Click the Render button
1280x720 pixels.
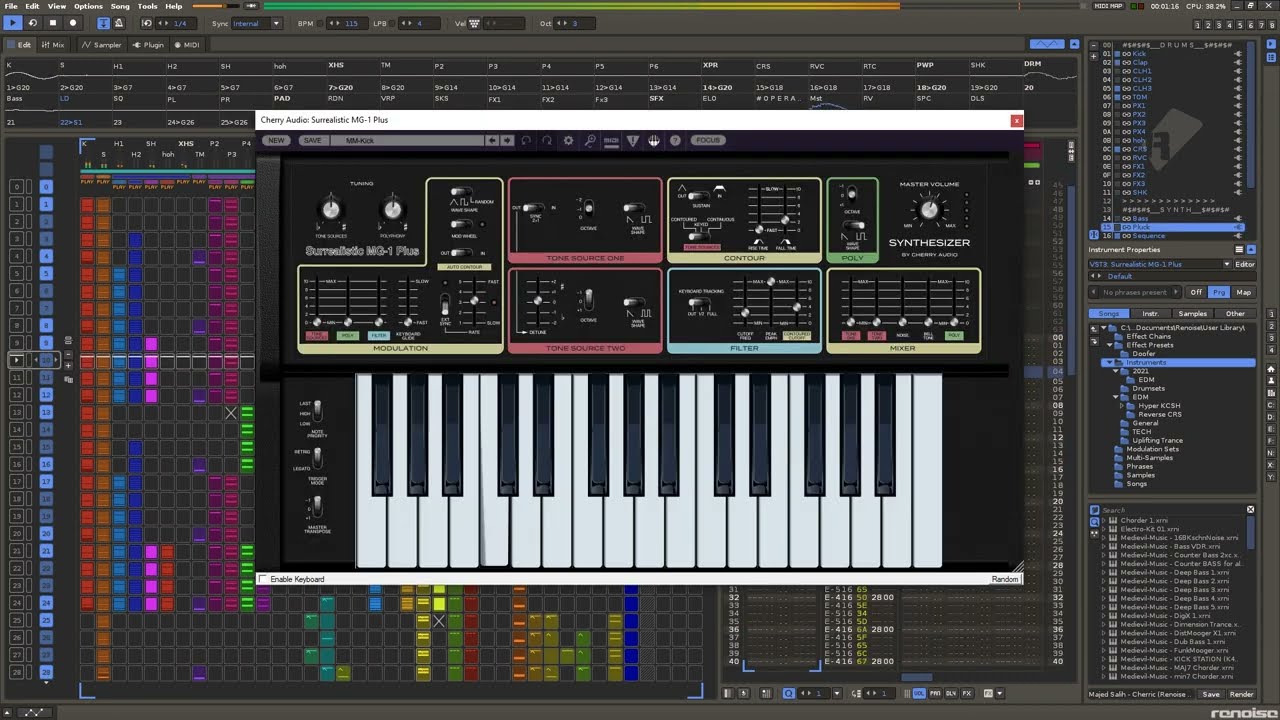coord(1241,694)
